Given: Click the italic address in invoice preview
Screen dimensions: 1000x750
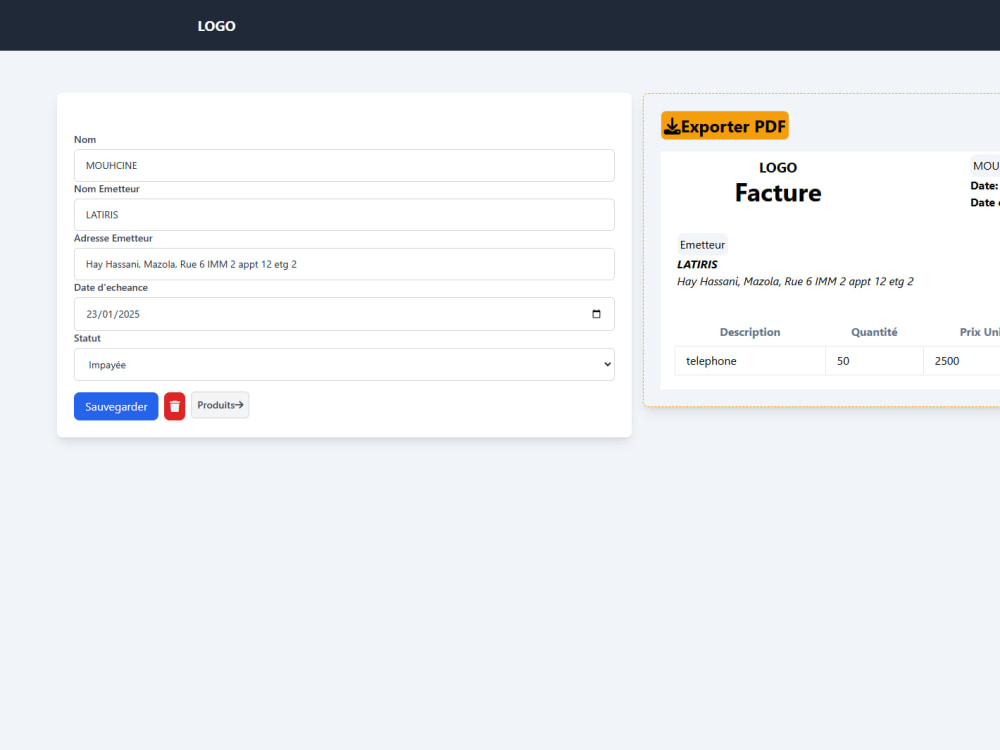Looking at the screenshot, I should [795, 281].
